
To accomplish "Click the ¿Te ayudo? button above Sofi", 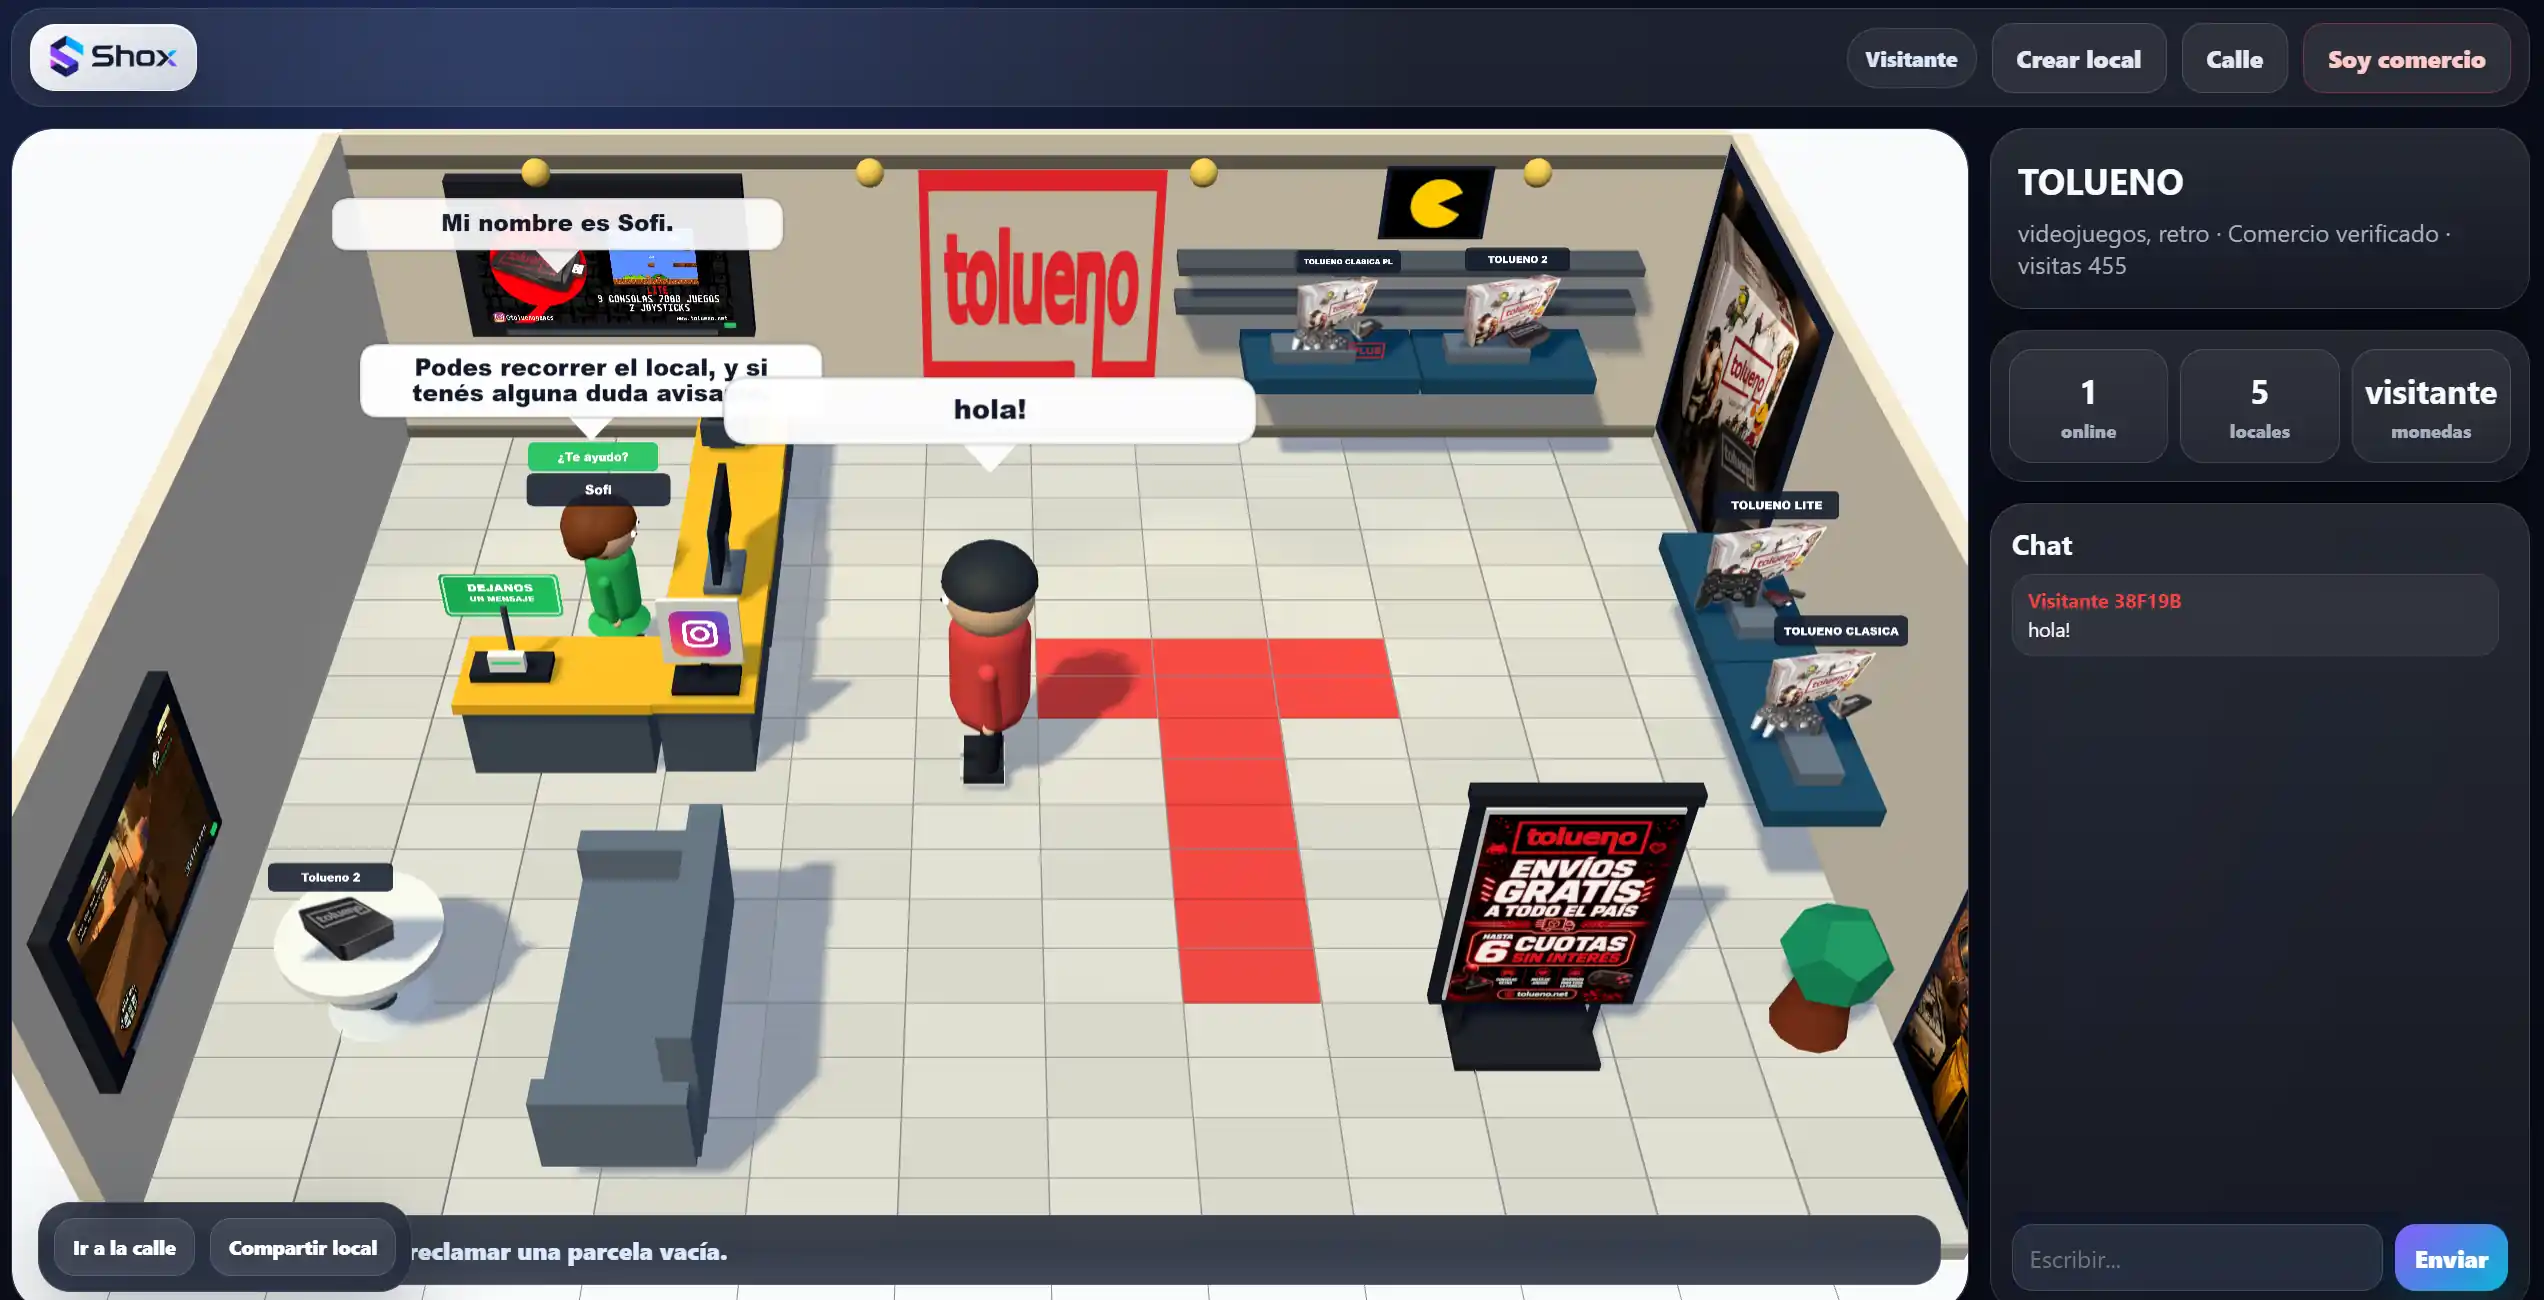I will (593, 456).
